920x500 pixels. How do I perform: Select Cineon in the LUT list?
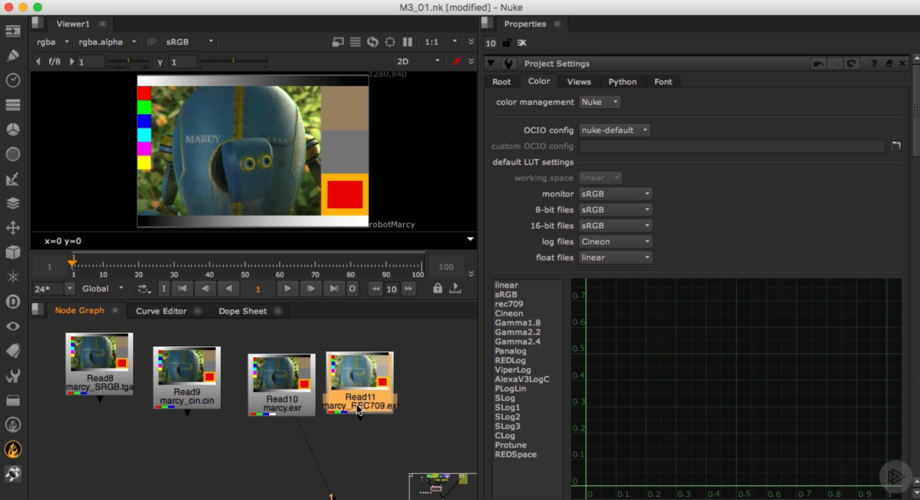(x=509, y=313)
